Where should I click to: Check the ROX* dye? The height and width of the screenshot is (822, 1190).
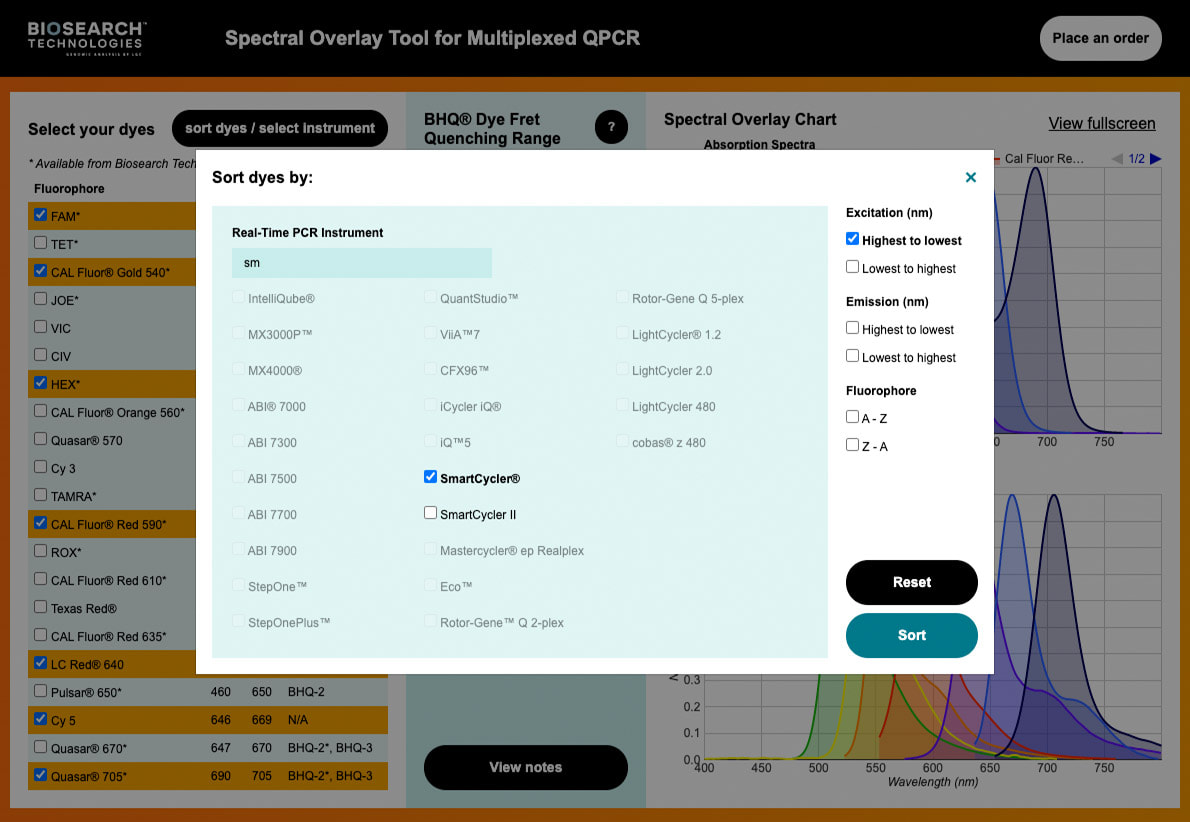[40, 551]
